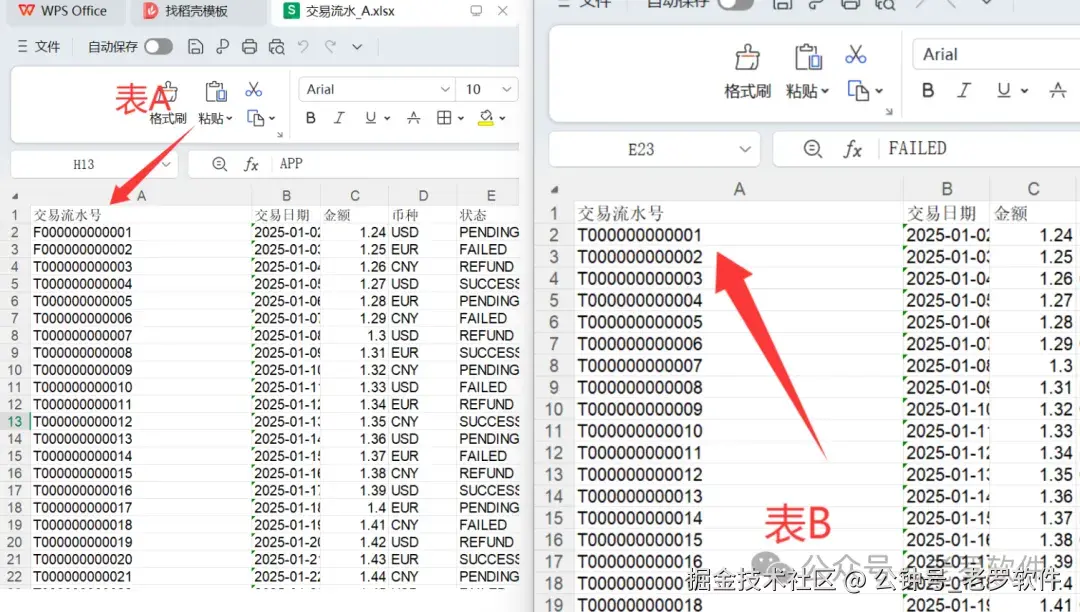Click the magnifier icon in right formula bar

(813, 149)
